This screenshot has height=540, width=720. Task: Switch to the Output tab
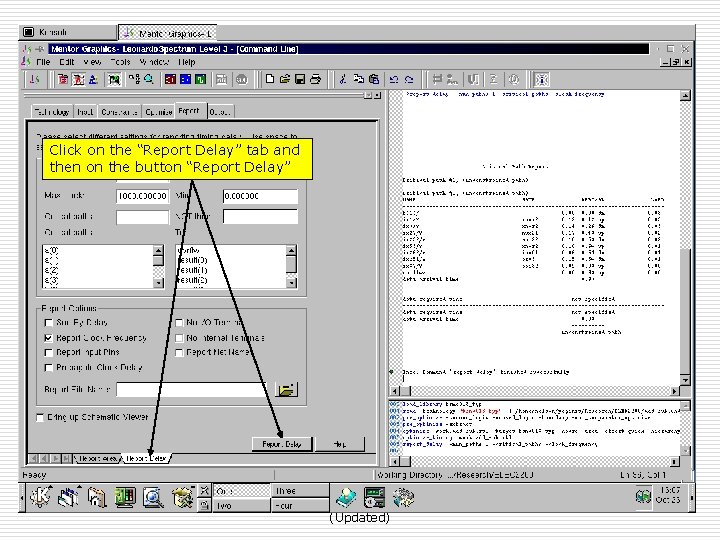pyautogui.click(x=220, y=112)
